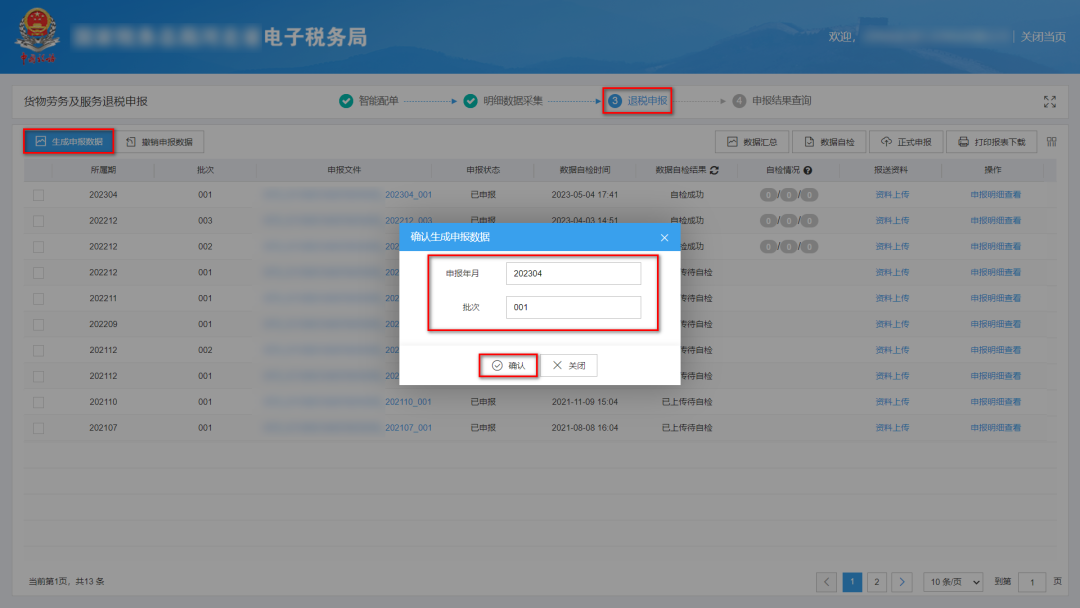Screen dimensions: 1080x608
Task: Tick the checkbox for 202107 row
Action: point(38,428)
